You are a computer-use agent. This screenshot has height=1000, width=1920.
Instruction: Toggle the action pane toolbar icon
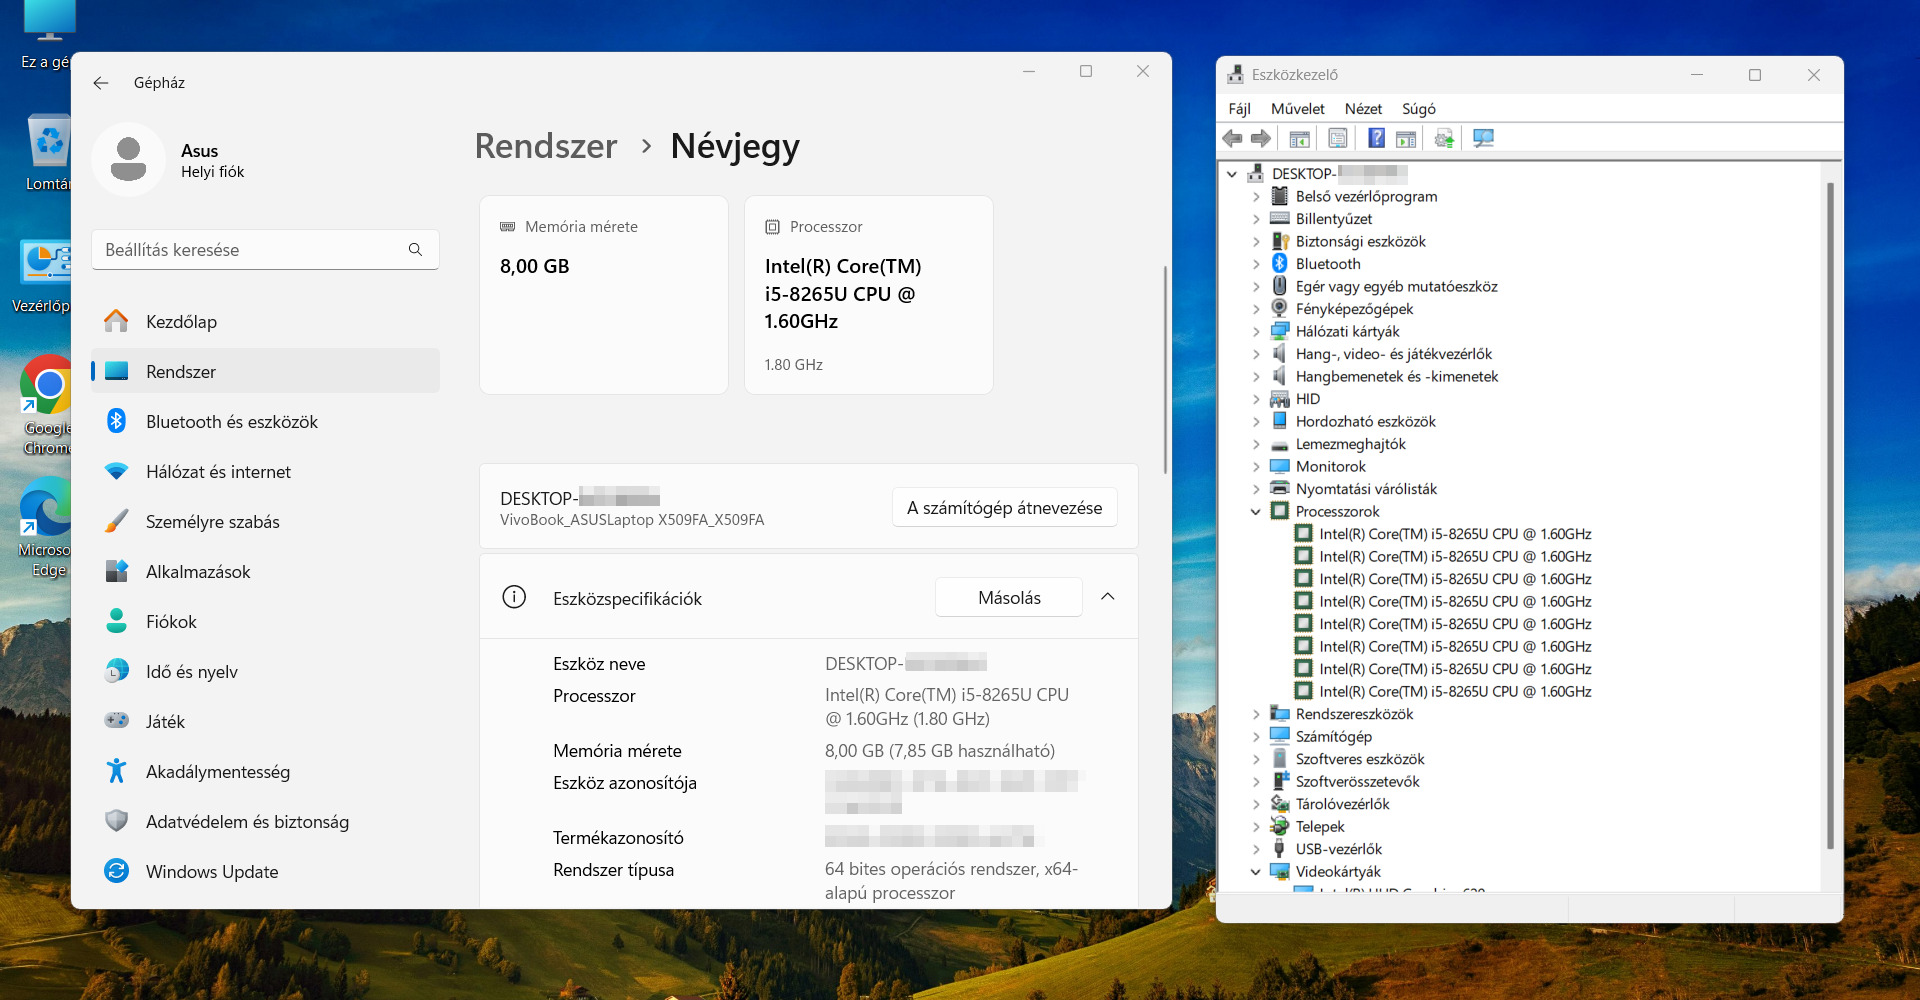coord(1406,139)
